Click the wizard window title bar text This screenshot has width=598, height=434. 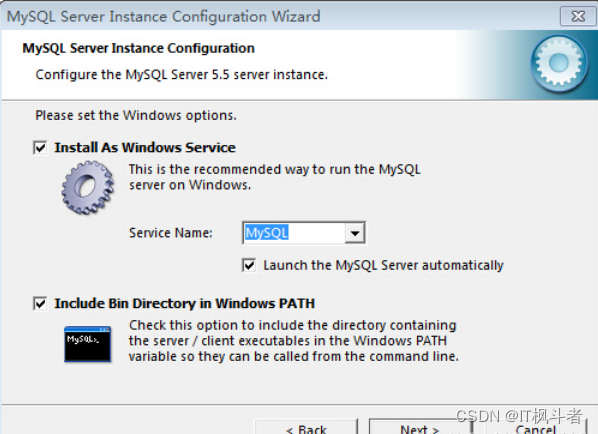tap(163, 16)
